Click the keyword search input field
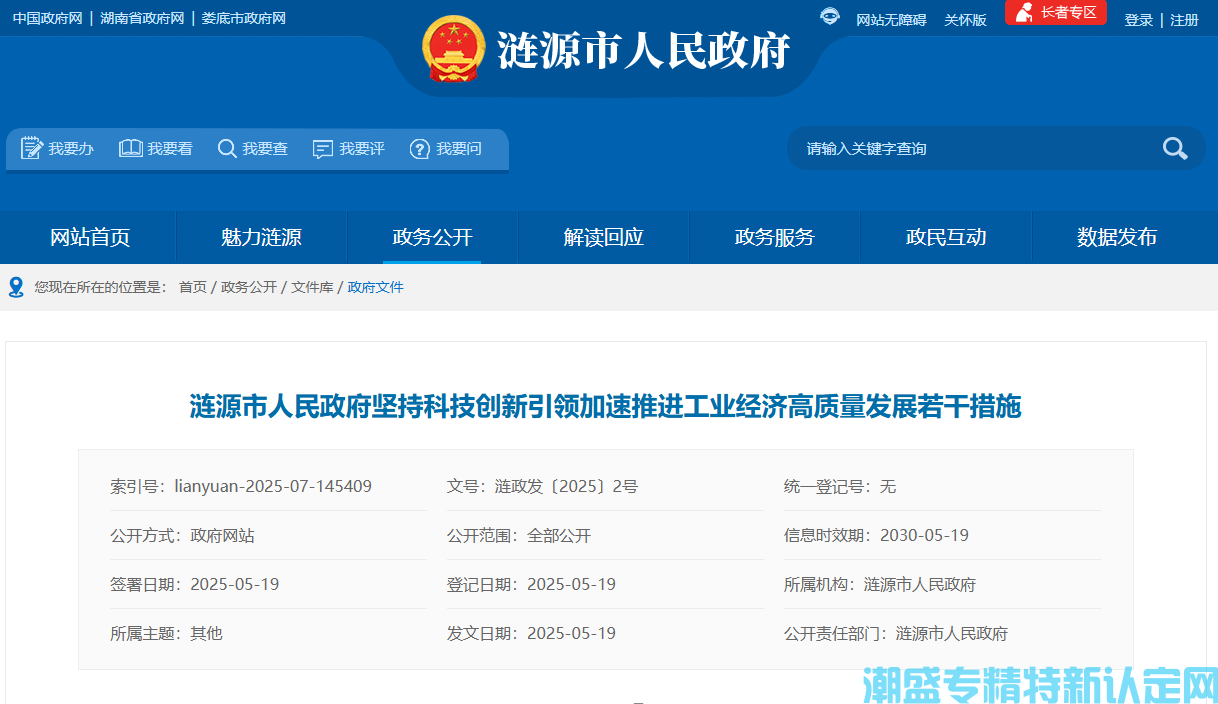Screen dimensions: 1218x704 coord(975,148)
